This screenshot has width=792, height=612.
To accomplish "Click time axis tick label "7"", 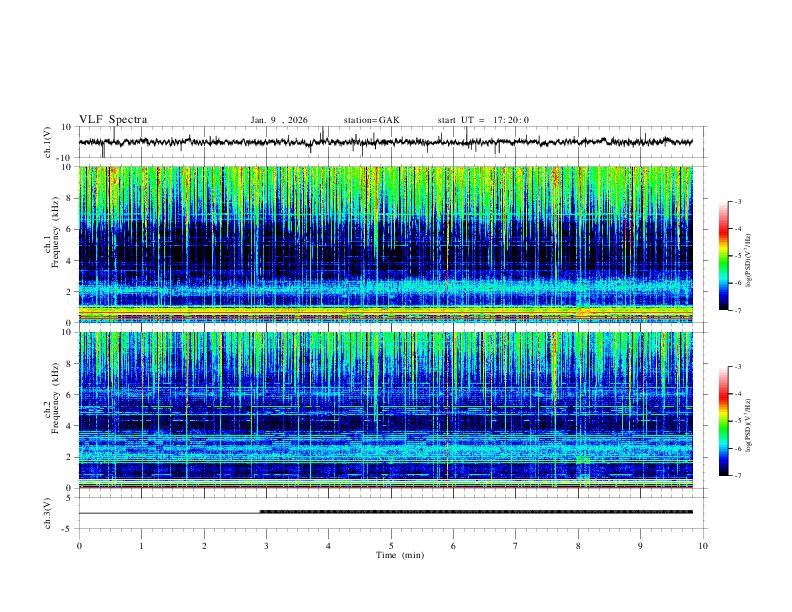I will (516, 546).
